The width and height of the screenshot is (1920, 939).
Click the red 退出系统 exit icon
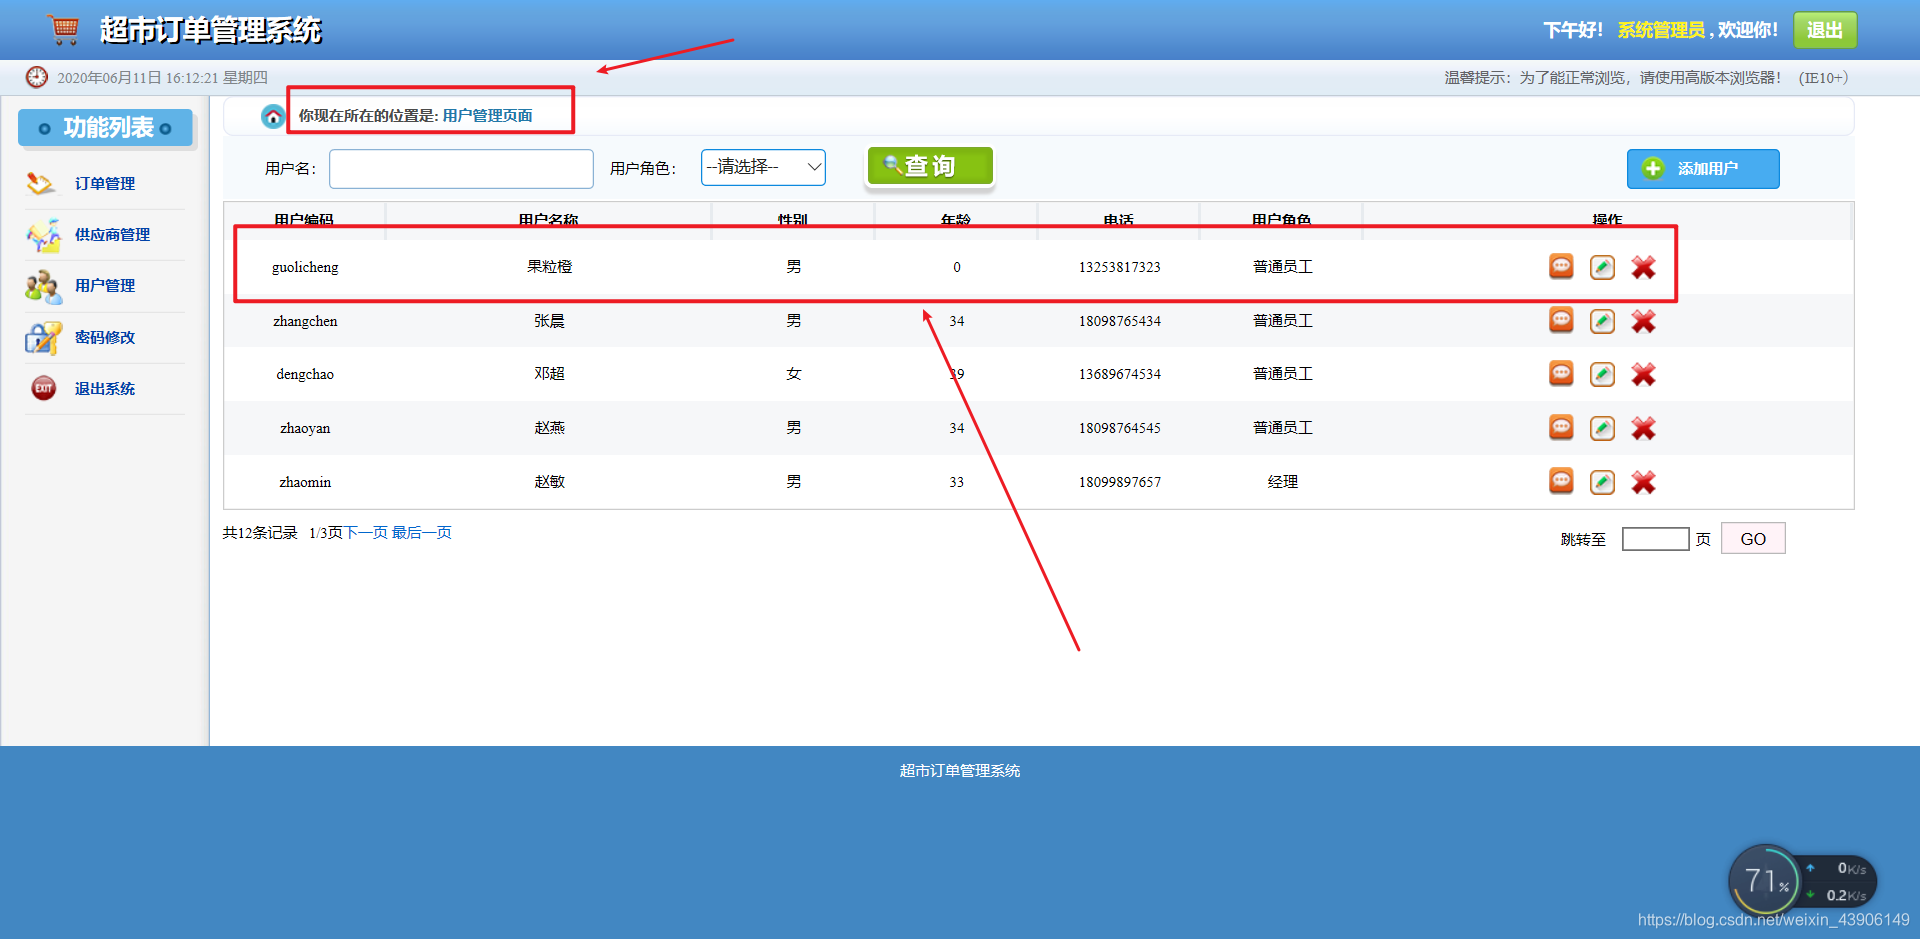[x=44, y=388]
